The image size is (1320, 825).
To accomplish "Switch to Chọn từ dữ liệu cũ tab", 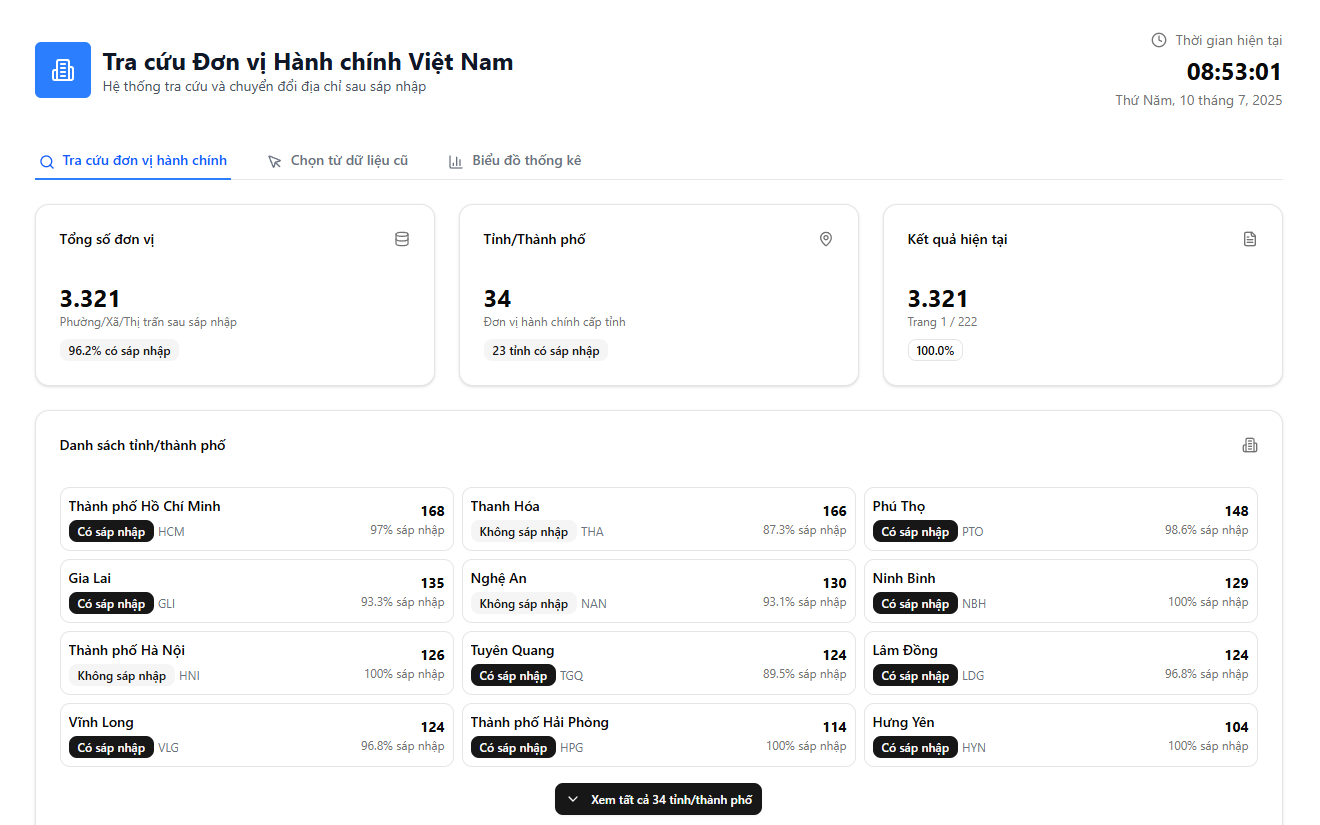I will (348, 161).
